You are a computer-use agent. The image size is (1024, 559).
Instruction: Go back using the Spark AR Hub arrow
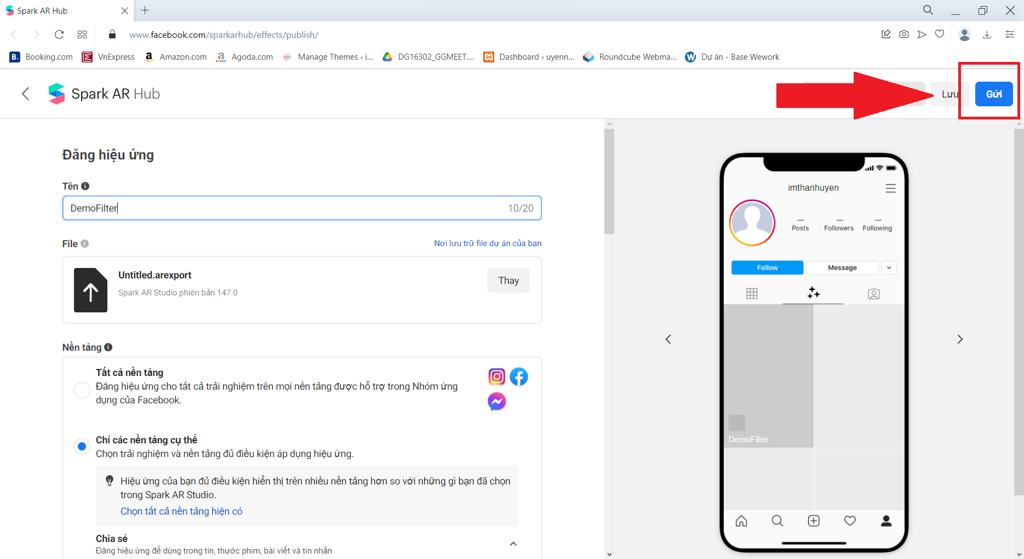click(x=25, y=94)
